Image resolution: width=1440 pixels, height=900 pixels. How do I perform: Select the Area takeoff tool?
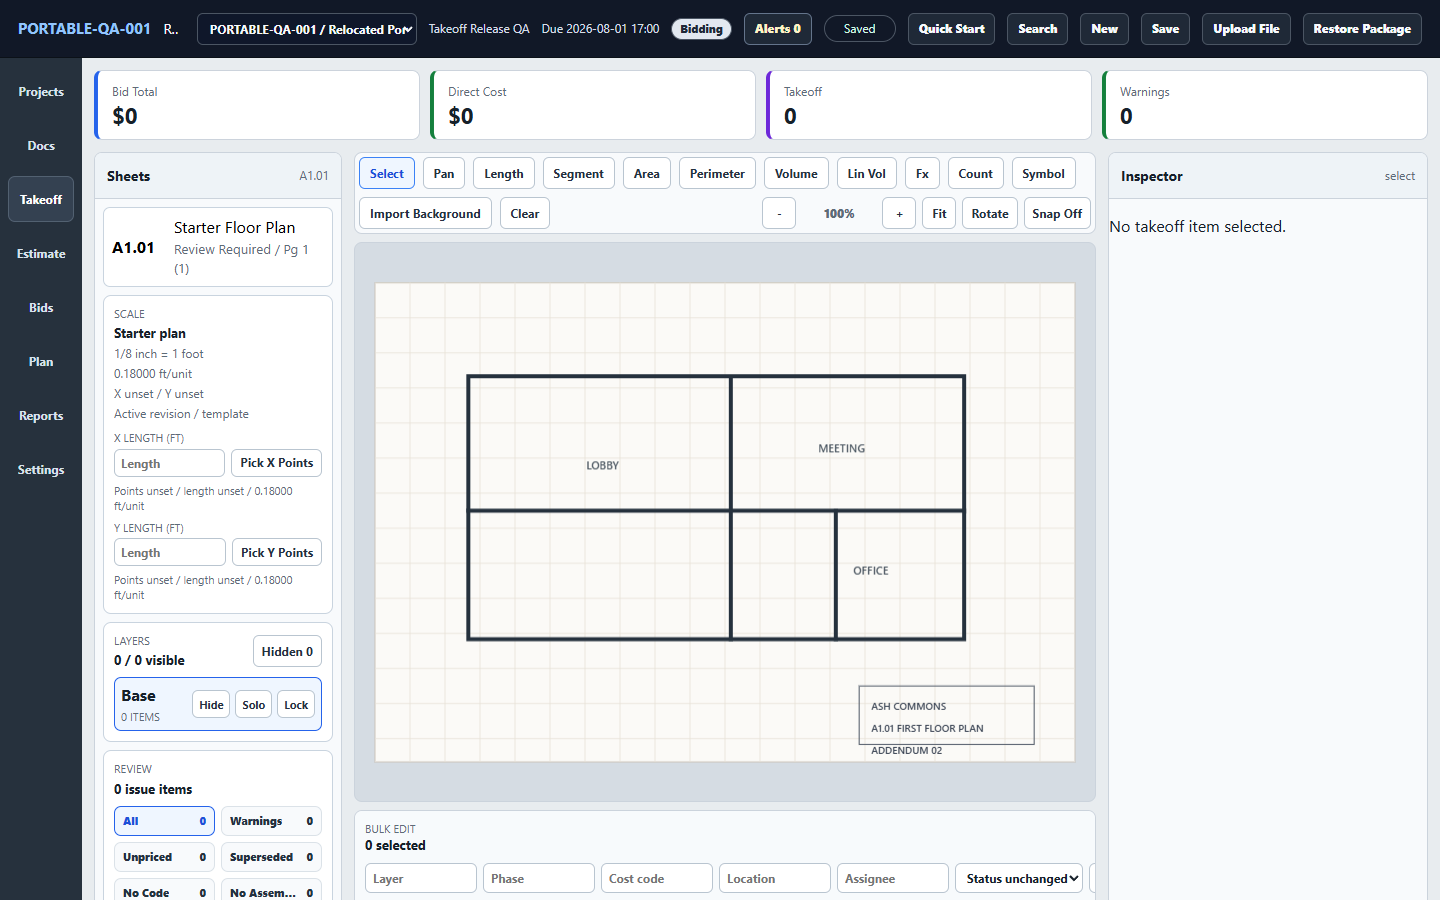(x=646, y=173)
